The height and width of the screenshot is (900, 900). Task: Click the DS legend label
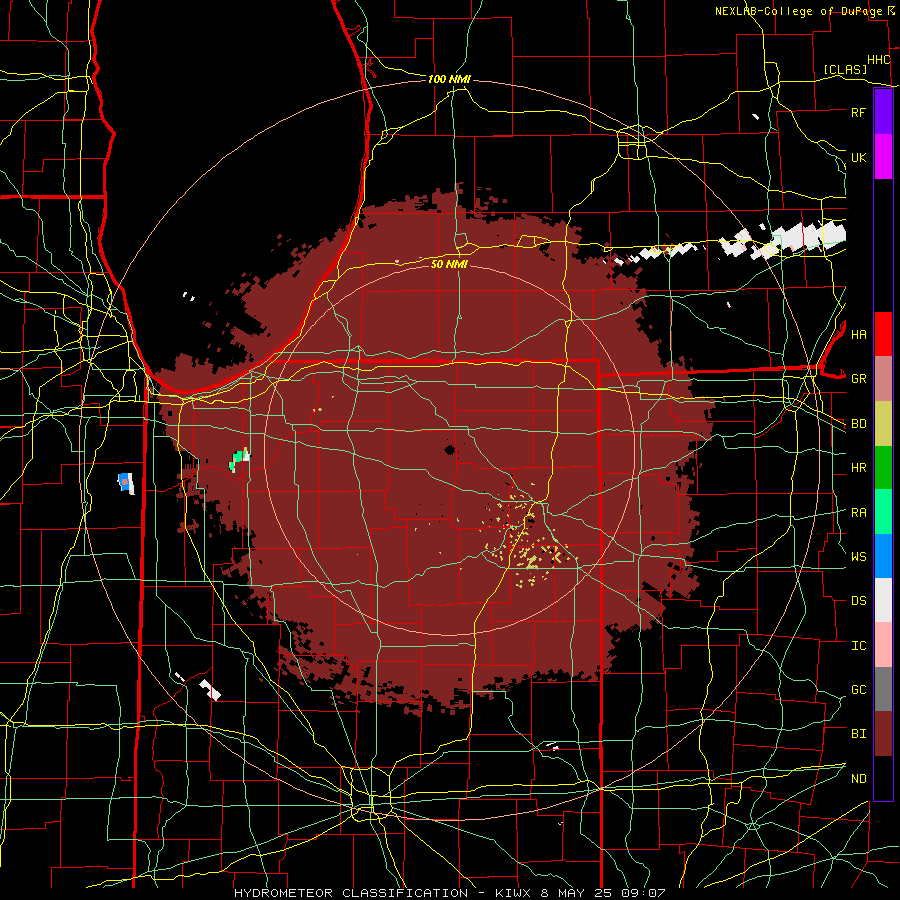coord(858,600)
